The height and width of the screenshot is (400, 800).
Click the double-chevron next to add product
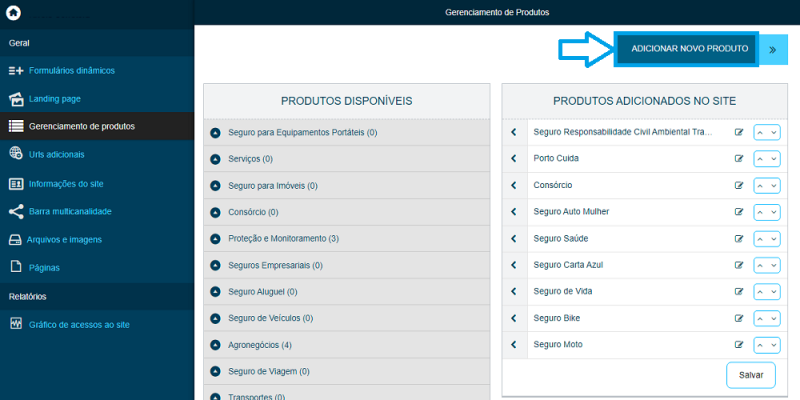point(773,49)
